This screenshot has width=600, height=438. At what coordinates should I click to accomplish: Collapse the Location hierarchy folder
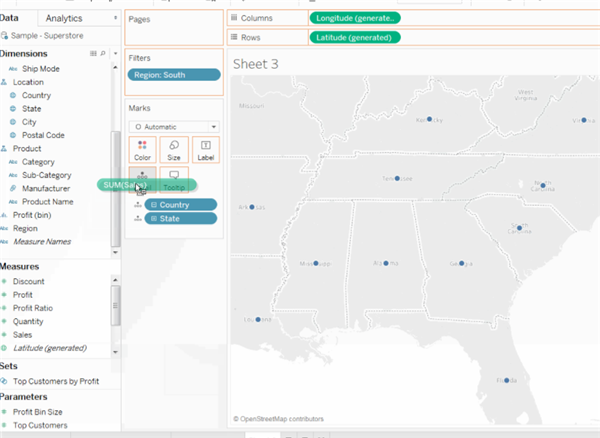tap(6, 82)
